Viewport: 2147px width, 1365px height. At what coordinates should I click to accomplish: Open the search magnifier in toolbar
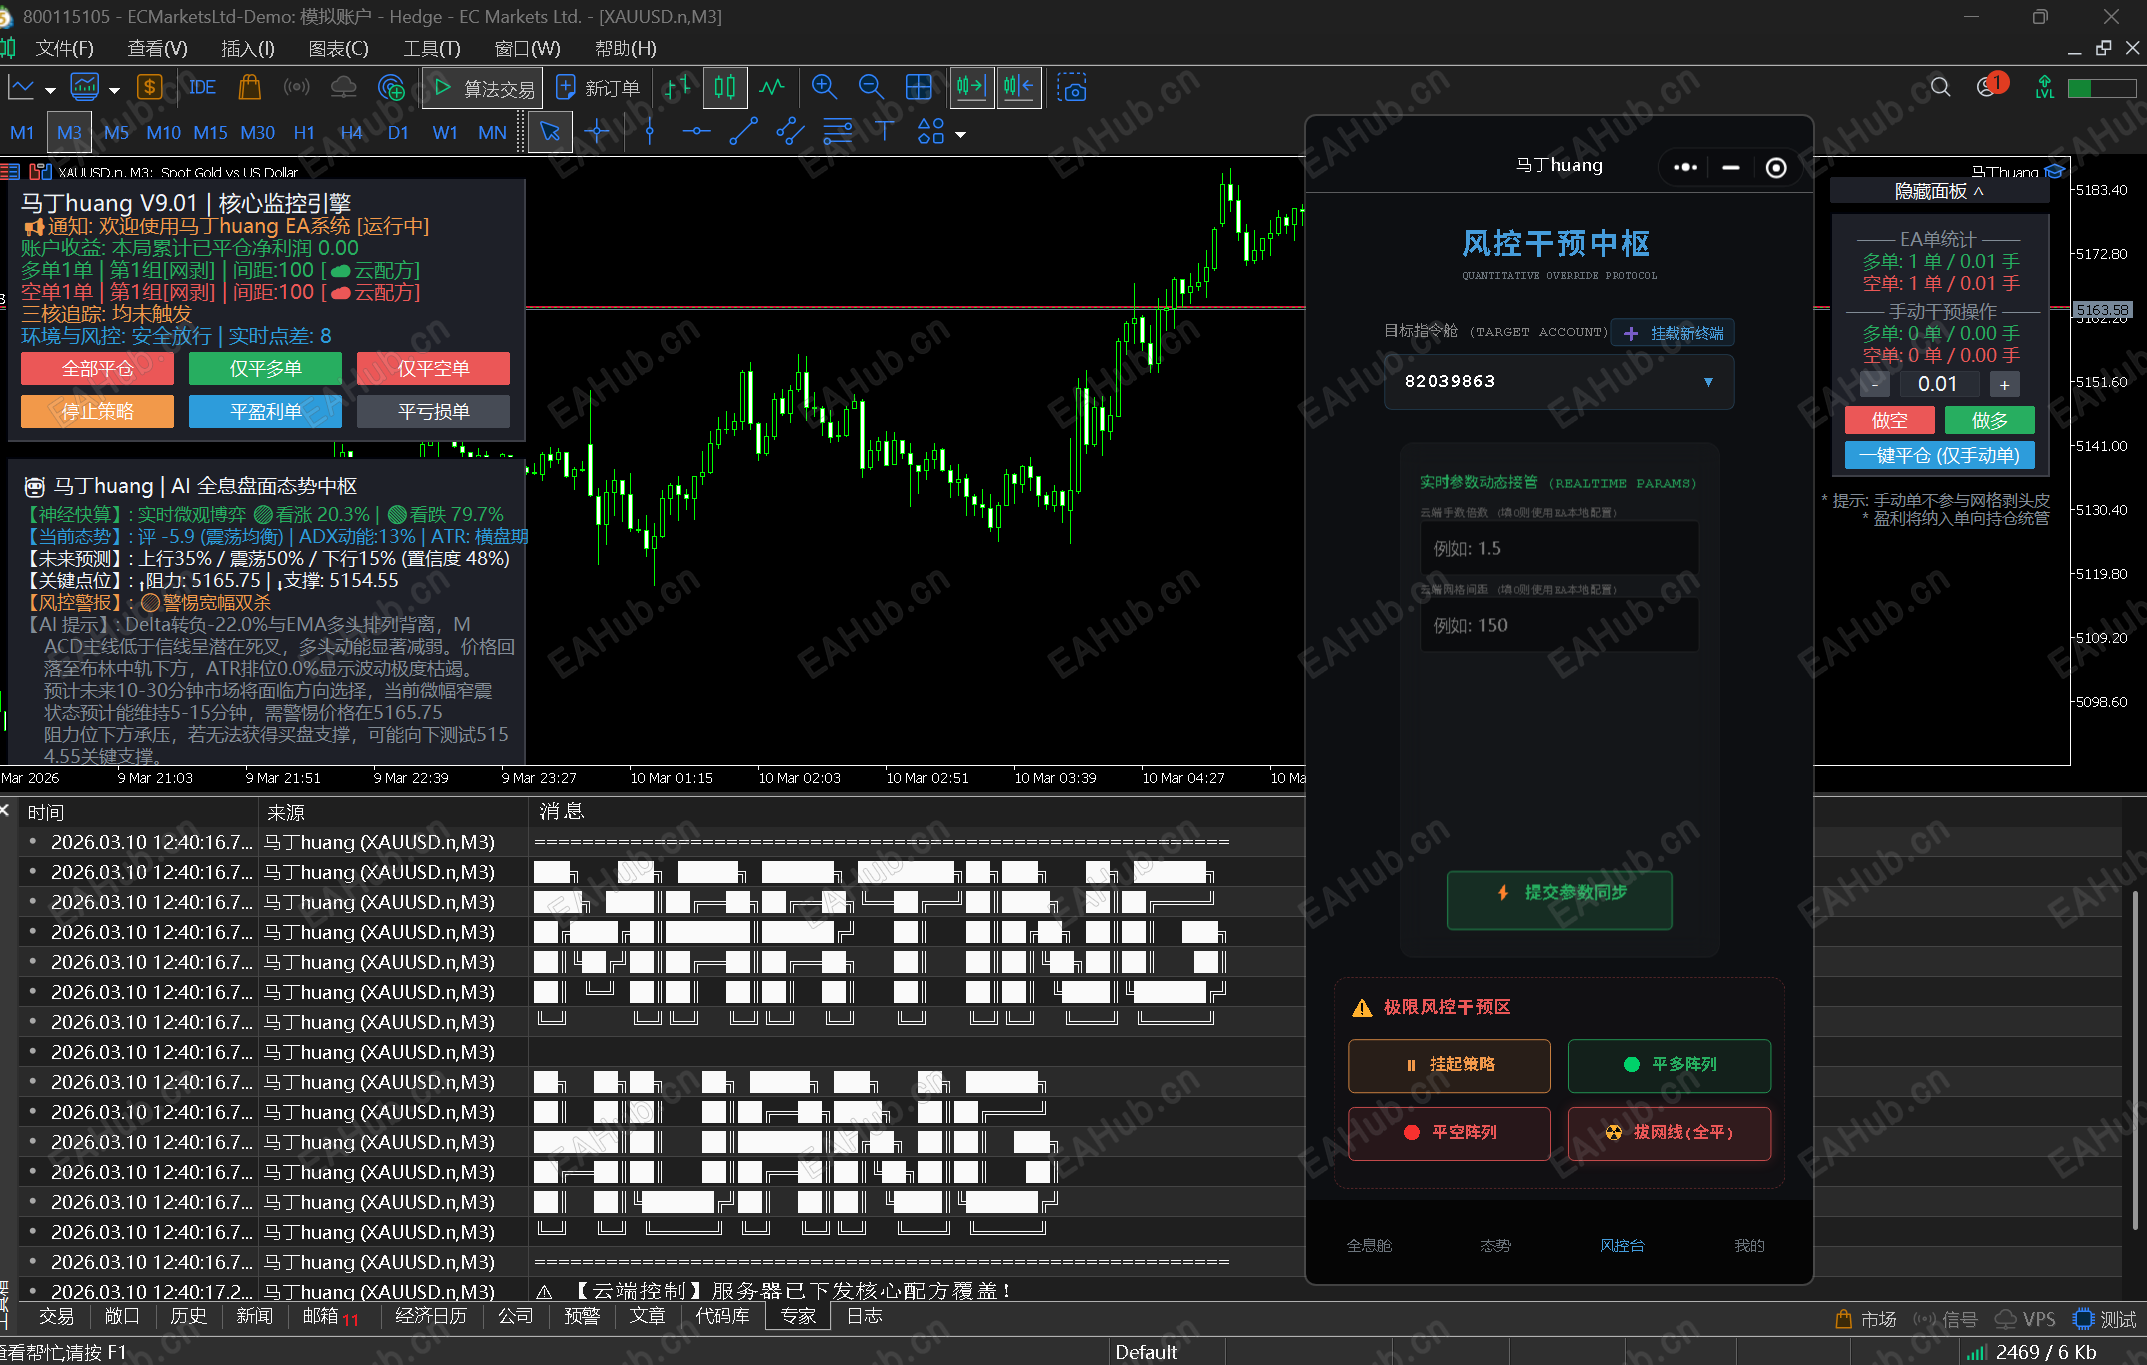click(x=1940, y=88)
